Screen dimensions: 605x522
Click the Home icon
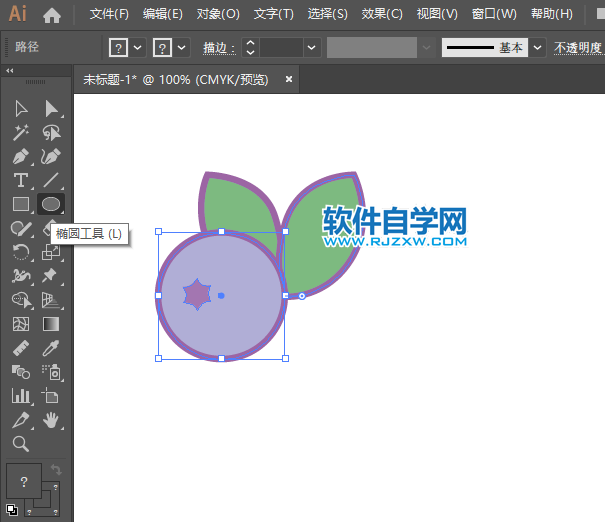click(x=52, y=15)
